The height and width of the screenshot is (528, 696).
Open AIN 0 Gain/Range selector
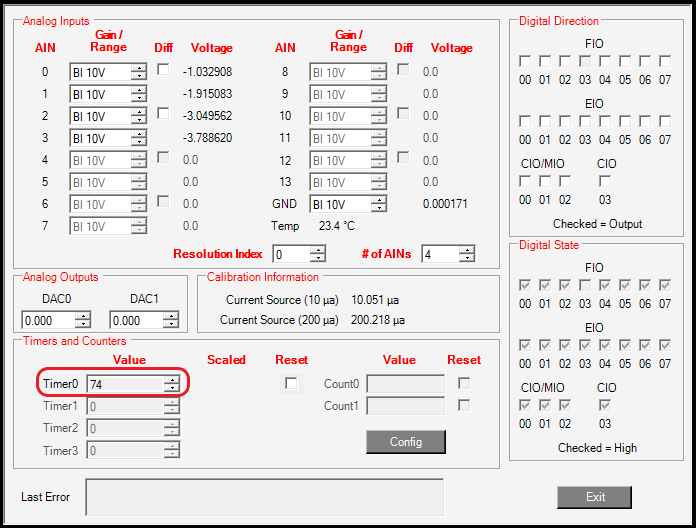[x=107, y=72]
